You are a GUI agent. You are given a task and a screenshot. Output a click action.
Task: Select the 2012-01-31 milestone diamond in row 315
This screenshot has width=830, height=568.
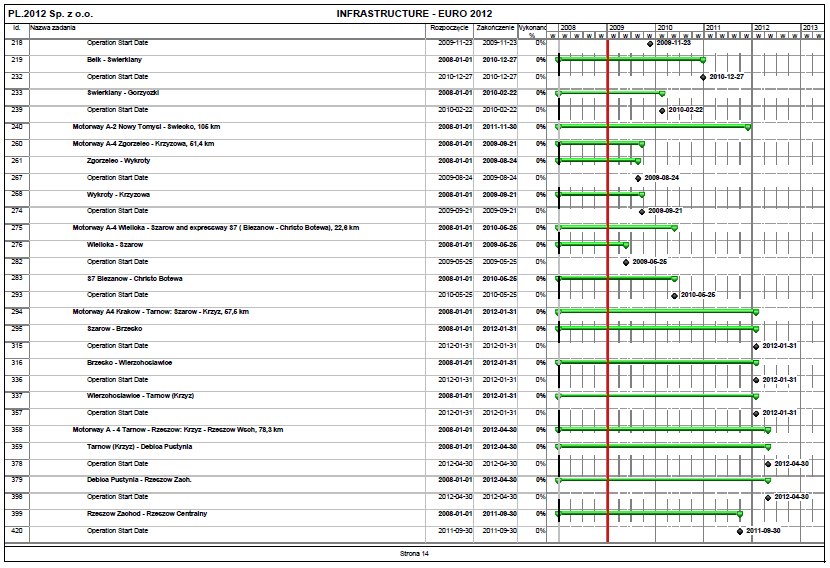click(756, 347)
